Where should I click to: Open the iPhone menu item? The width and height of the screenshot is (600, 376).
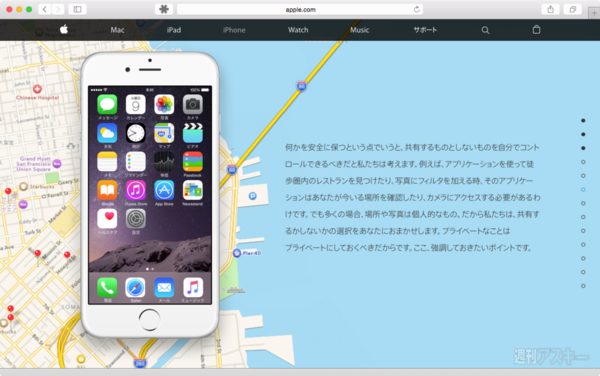tap(234, 30)
